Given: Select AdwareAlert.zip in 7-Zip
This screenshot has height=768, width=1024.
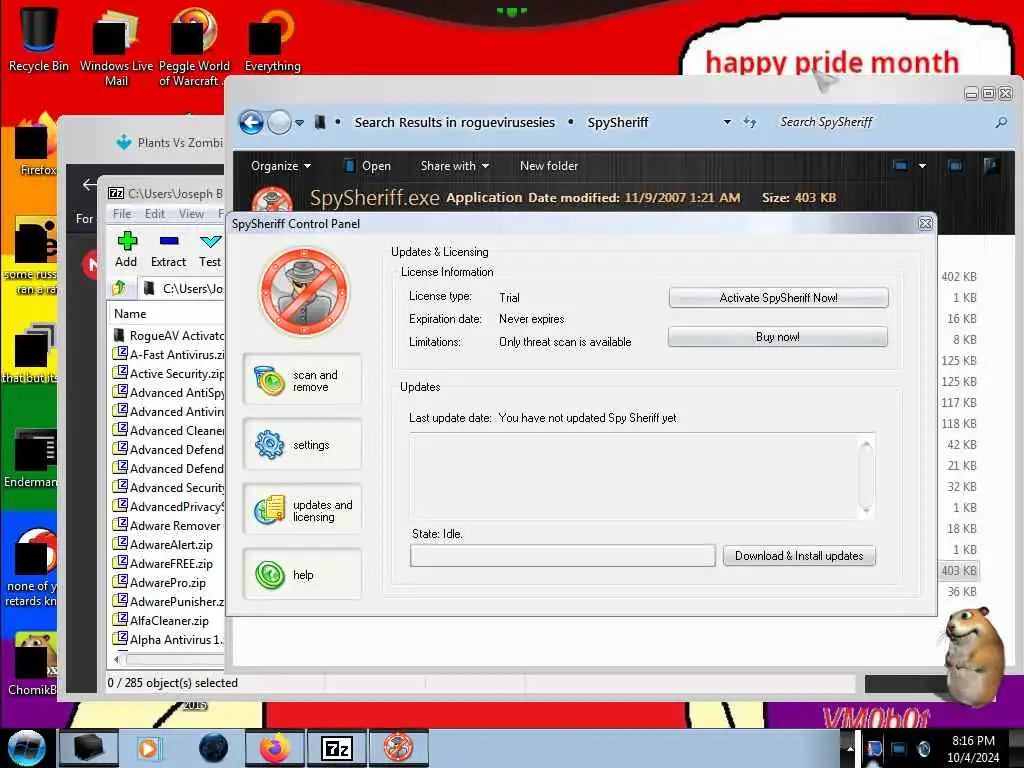Looking at the screenshot, I should [x=163, y=545].
